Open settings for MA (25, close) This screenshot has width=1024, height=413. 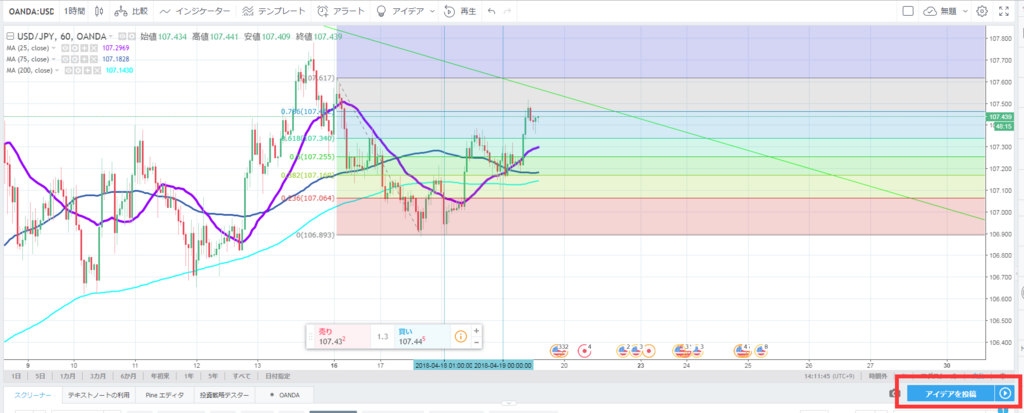(74, 48)
